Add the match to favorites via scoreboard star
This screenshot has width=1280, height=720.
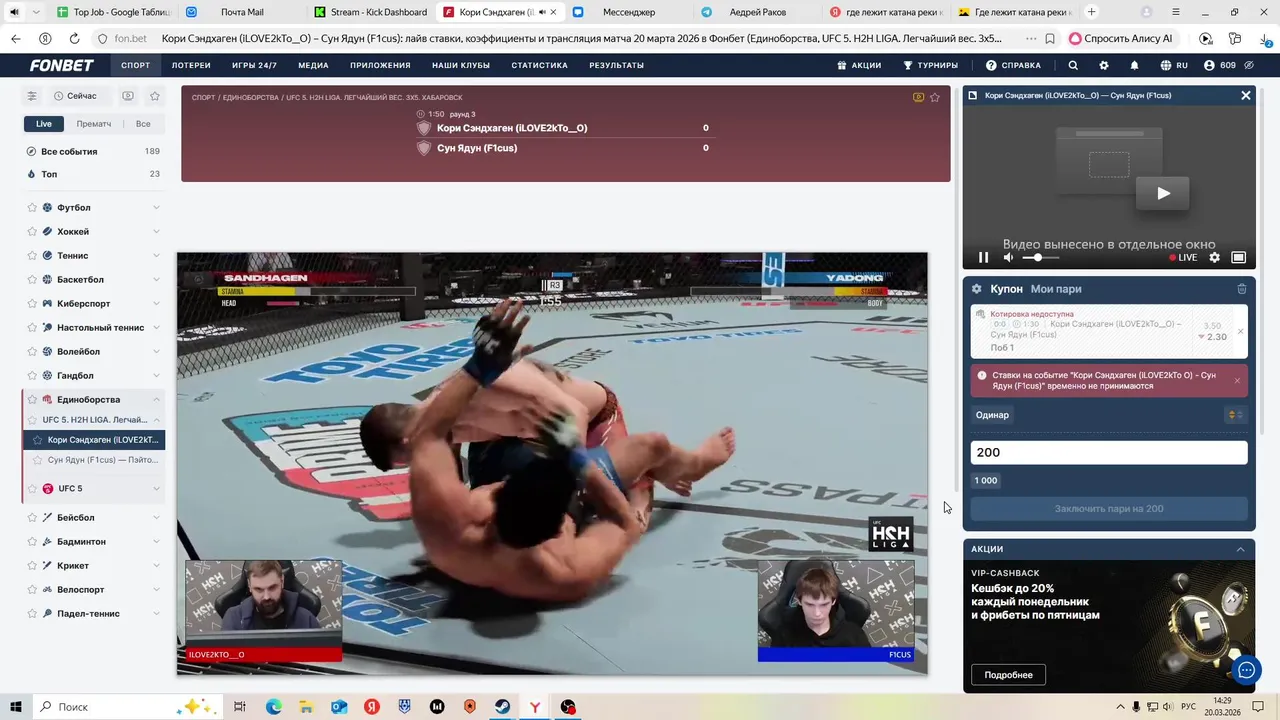[935, 97]
